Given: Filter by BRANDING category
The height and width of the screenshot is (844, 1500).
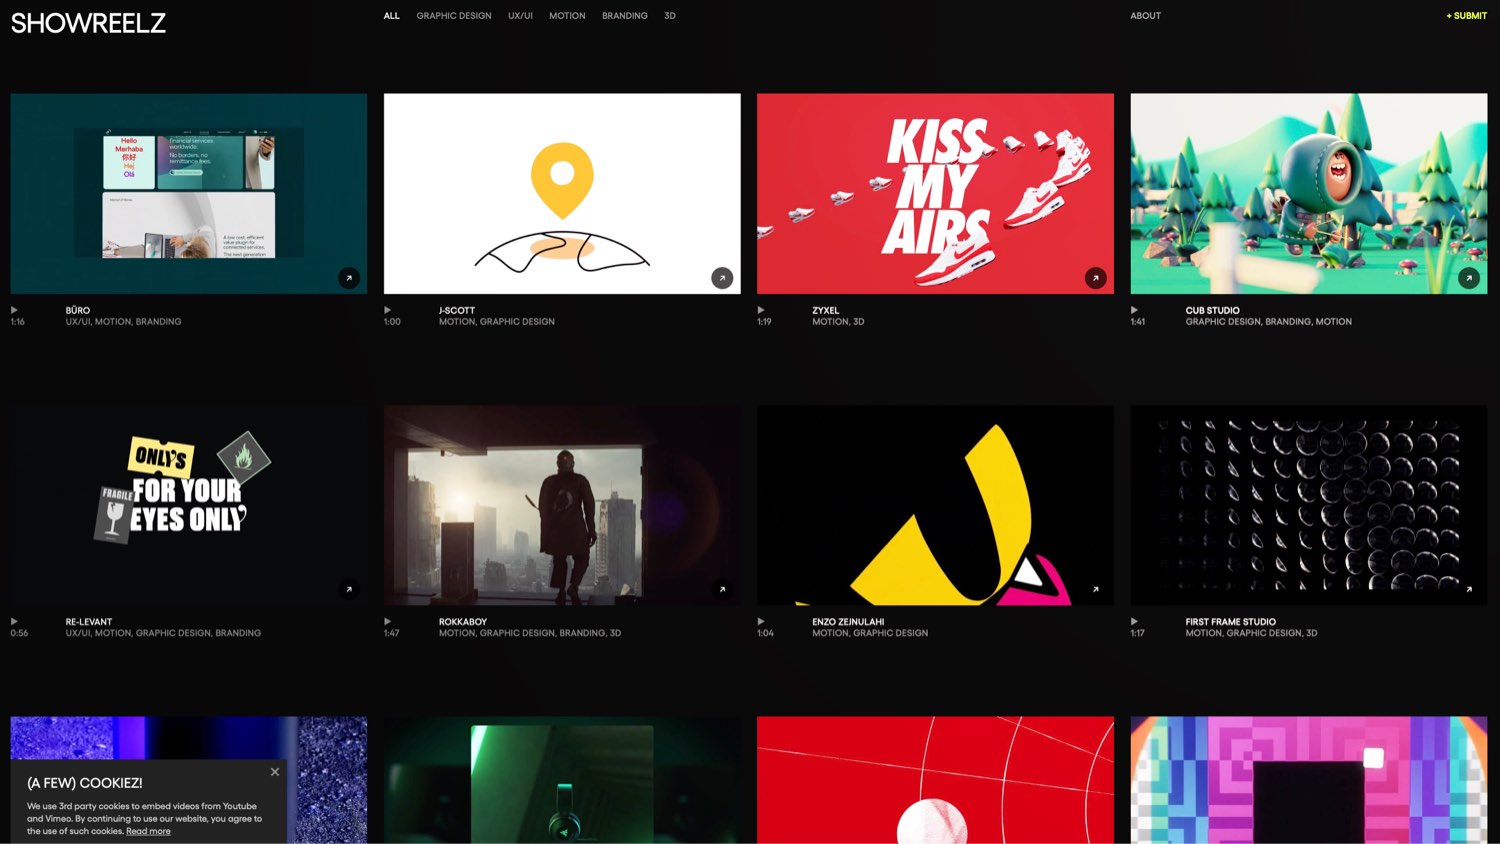Looking at the screenshot, I should pos(625,16).
